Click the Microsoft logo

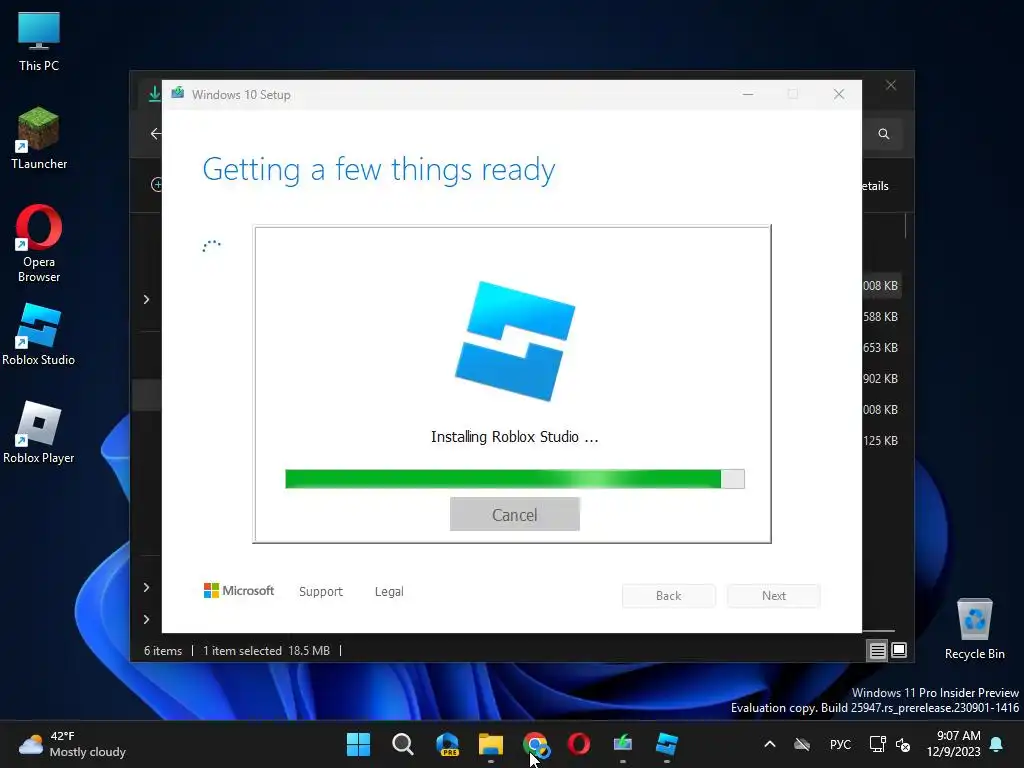point(239,590)
